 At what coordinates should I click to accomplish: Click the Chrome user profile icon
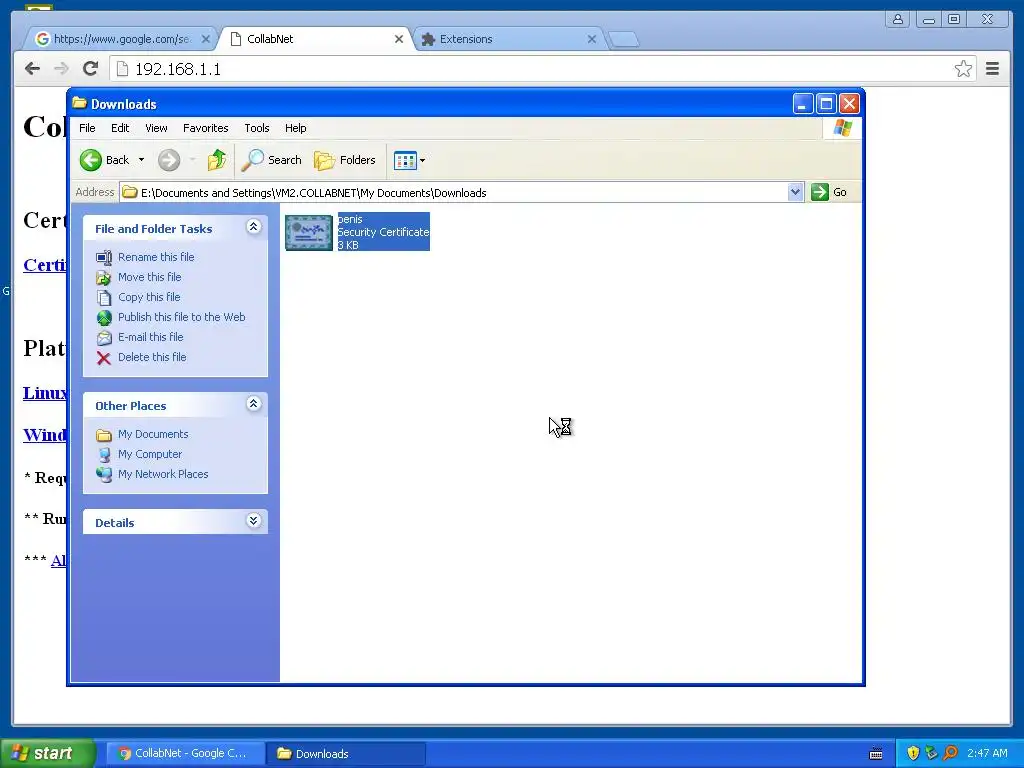pos(898,20)
